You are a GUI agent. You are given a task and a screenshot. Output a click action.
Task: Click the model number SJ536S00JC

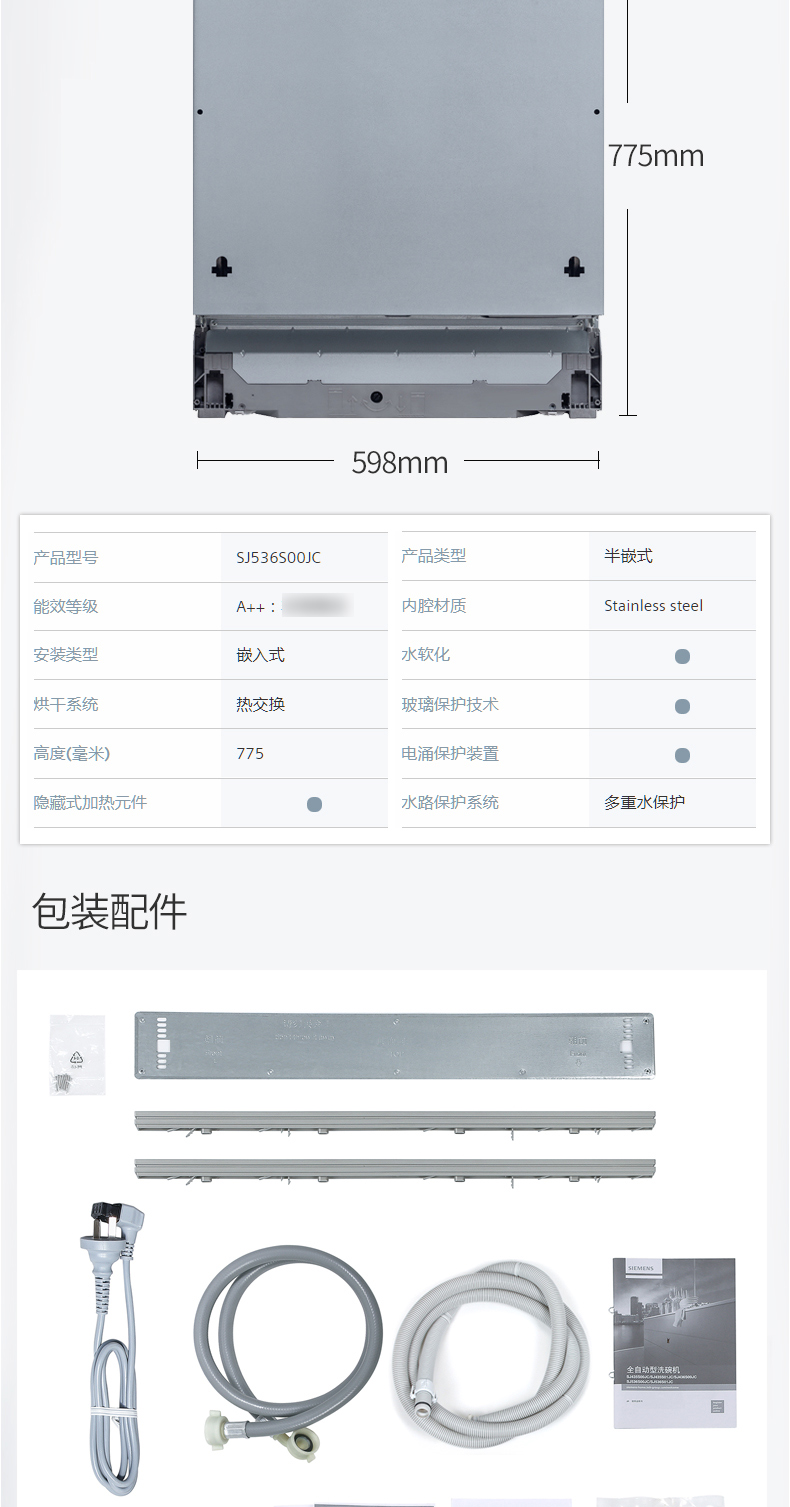pyautogui.click(x=279, y=558)
